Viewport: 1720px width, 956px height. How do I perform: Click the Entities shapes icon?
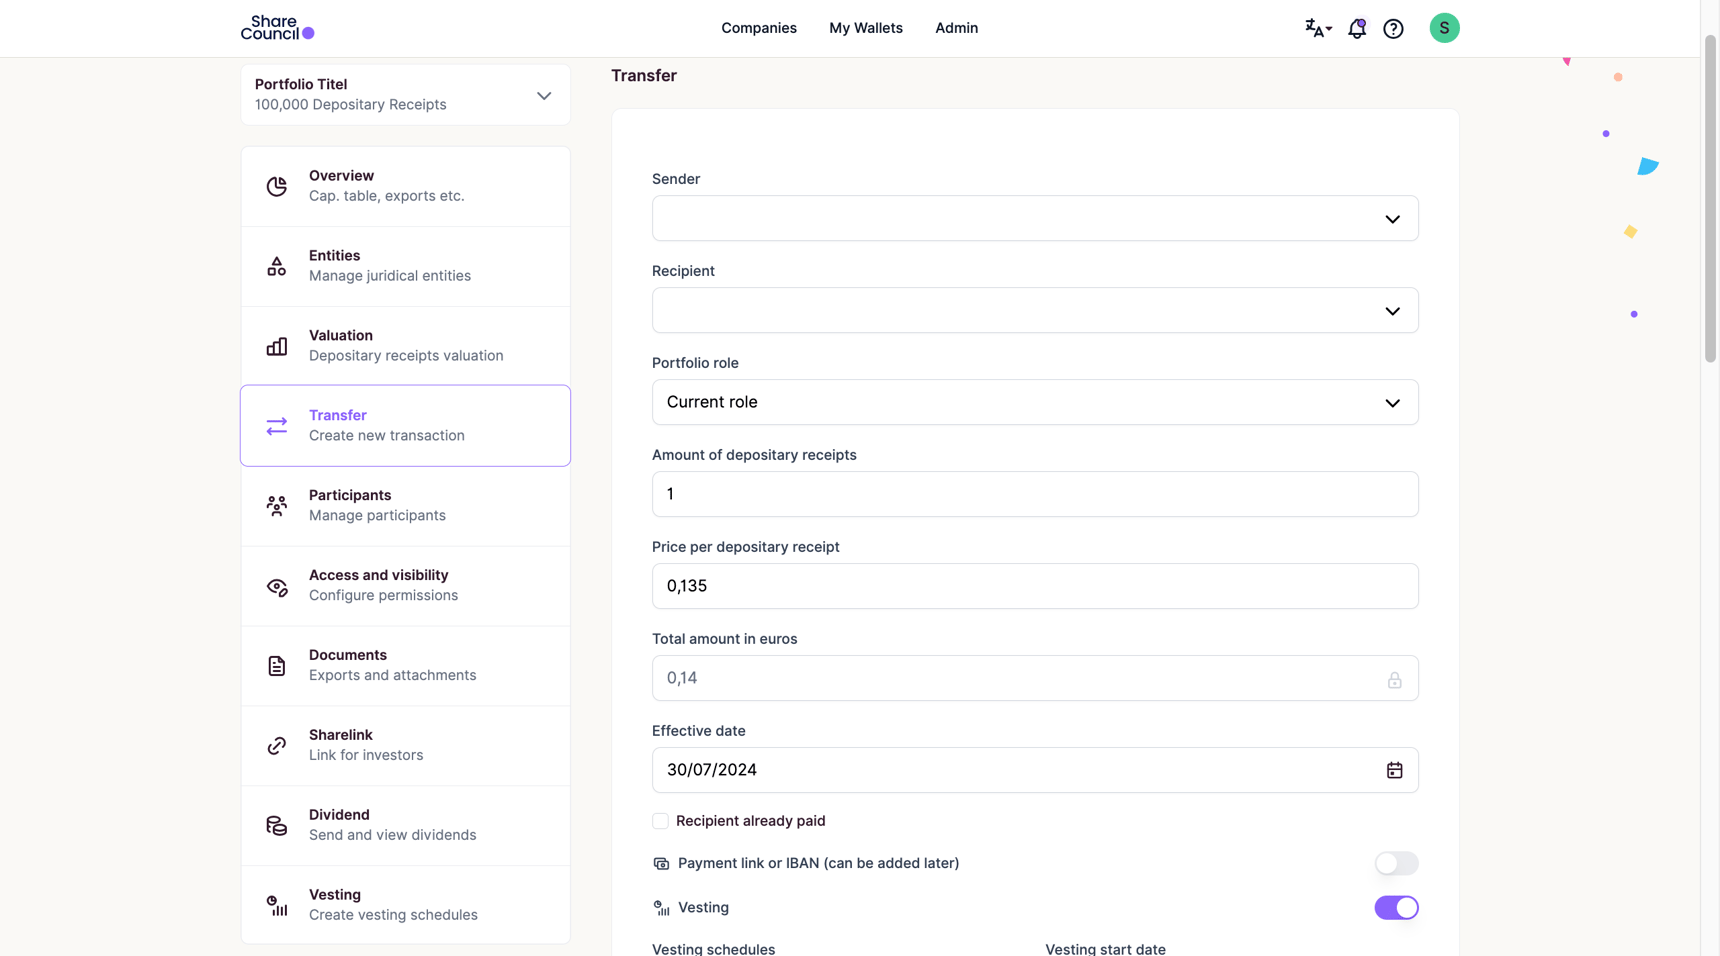pyautogui.click(x=277, y=266)
